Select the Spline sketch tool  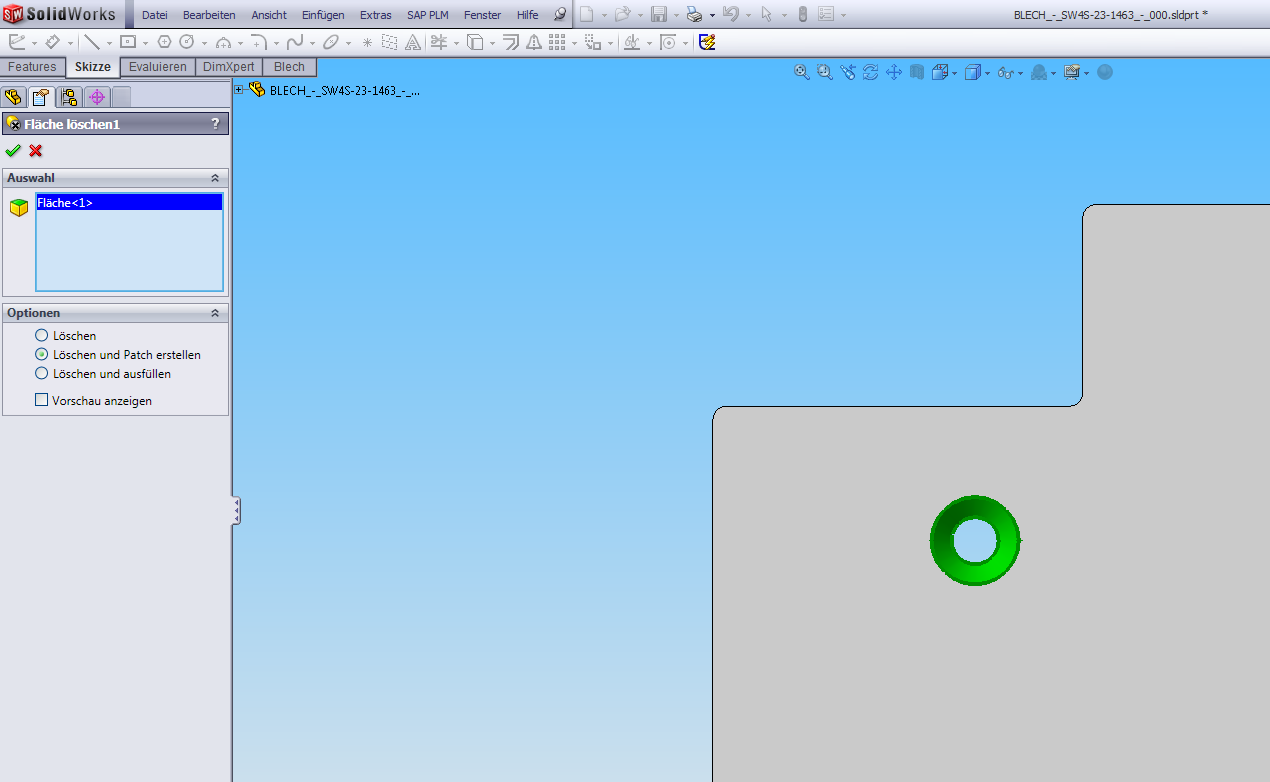295,42
